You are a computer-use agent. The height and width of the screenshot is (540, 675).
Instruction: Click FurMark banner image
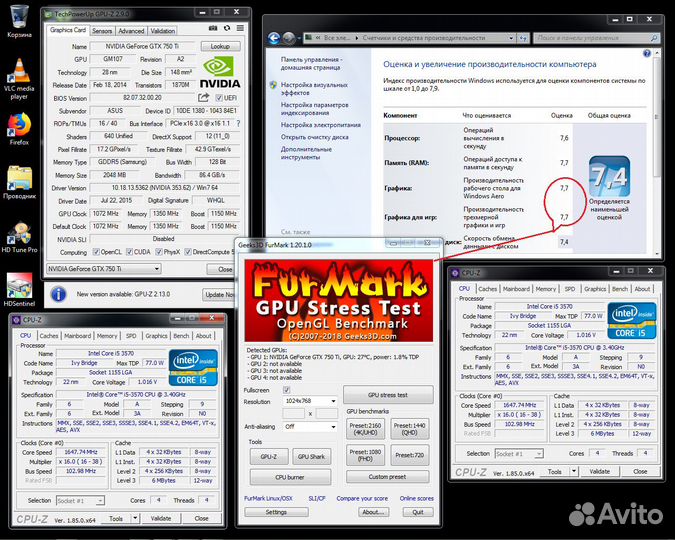pyautogui.click(x=339, y=300)
